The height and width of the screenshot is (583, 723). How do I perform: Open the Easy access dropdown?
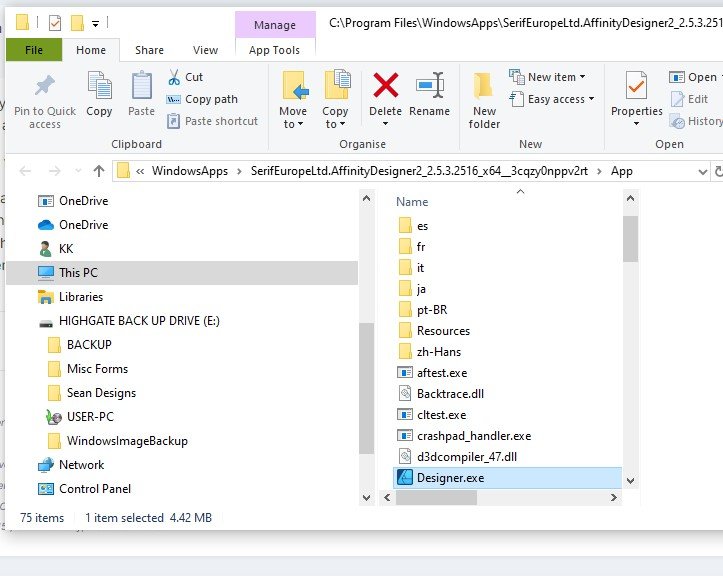coord(552,99)
